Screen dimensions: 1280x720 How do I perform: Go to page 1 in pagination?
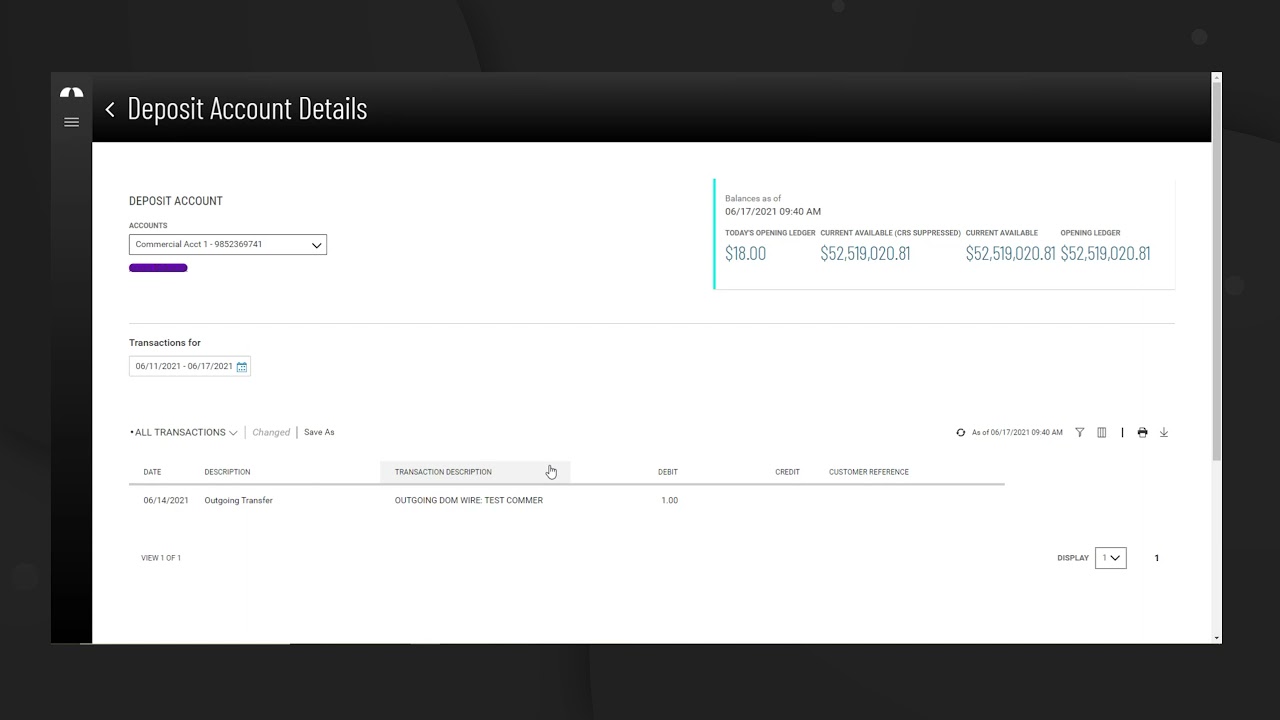click(x=1157, y=558)
